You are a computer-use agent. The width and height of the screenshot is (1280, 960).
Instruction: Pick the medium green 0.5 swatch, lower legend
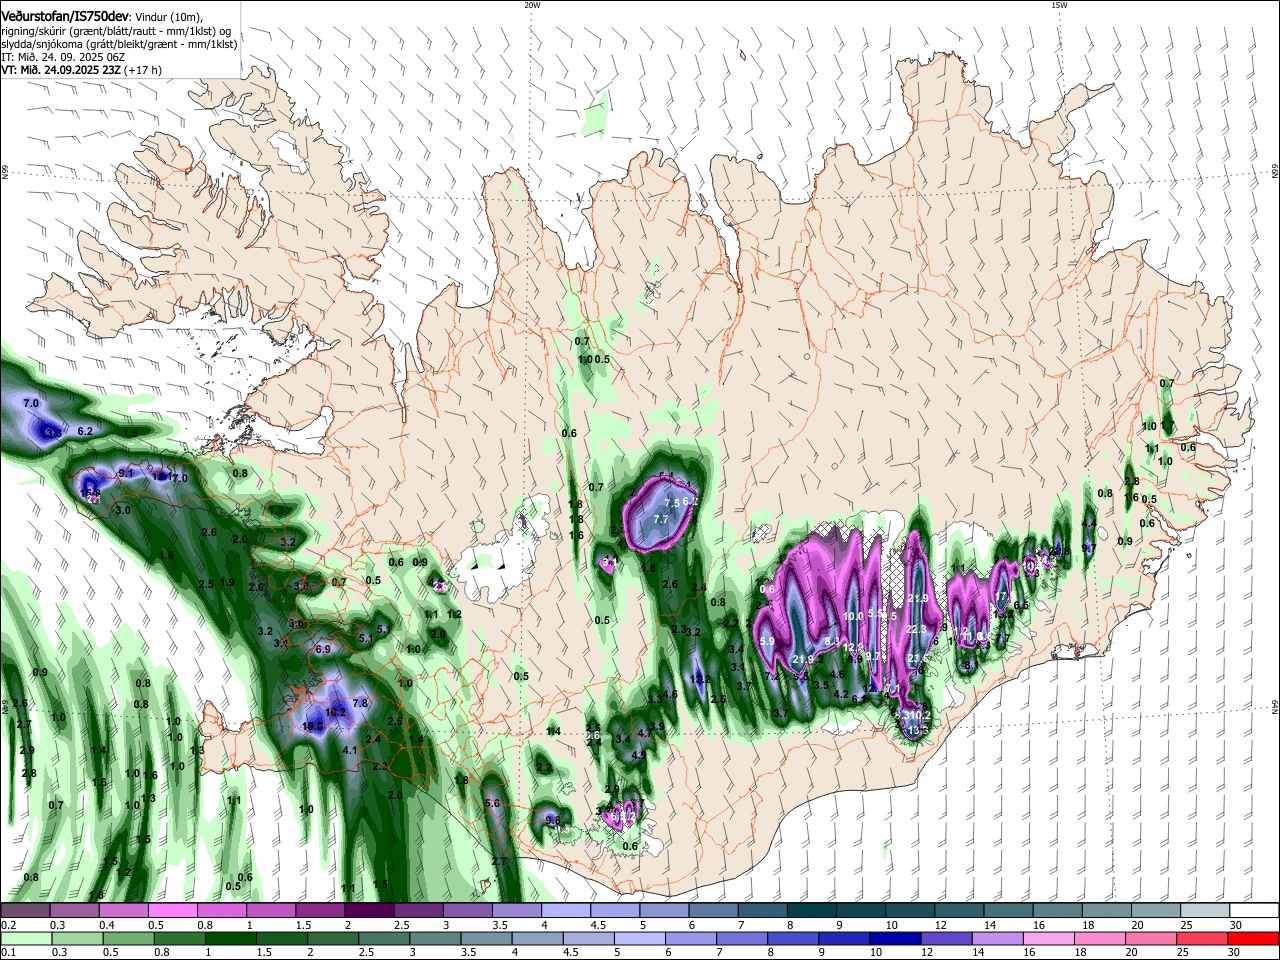(x=128, y=938)
